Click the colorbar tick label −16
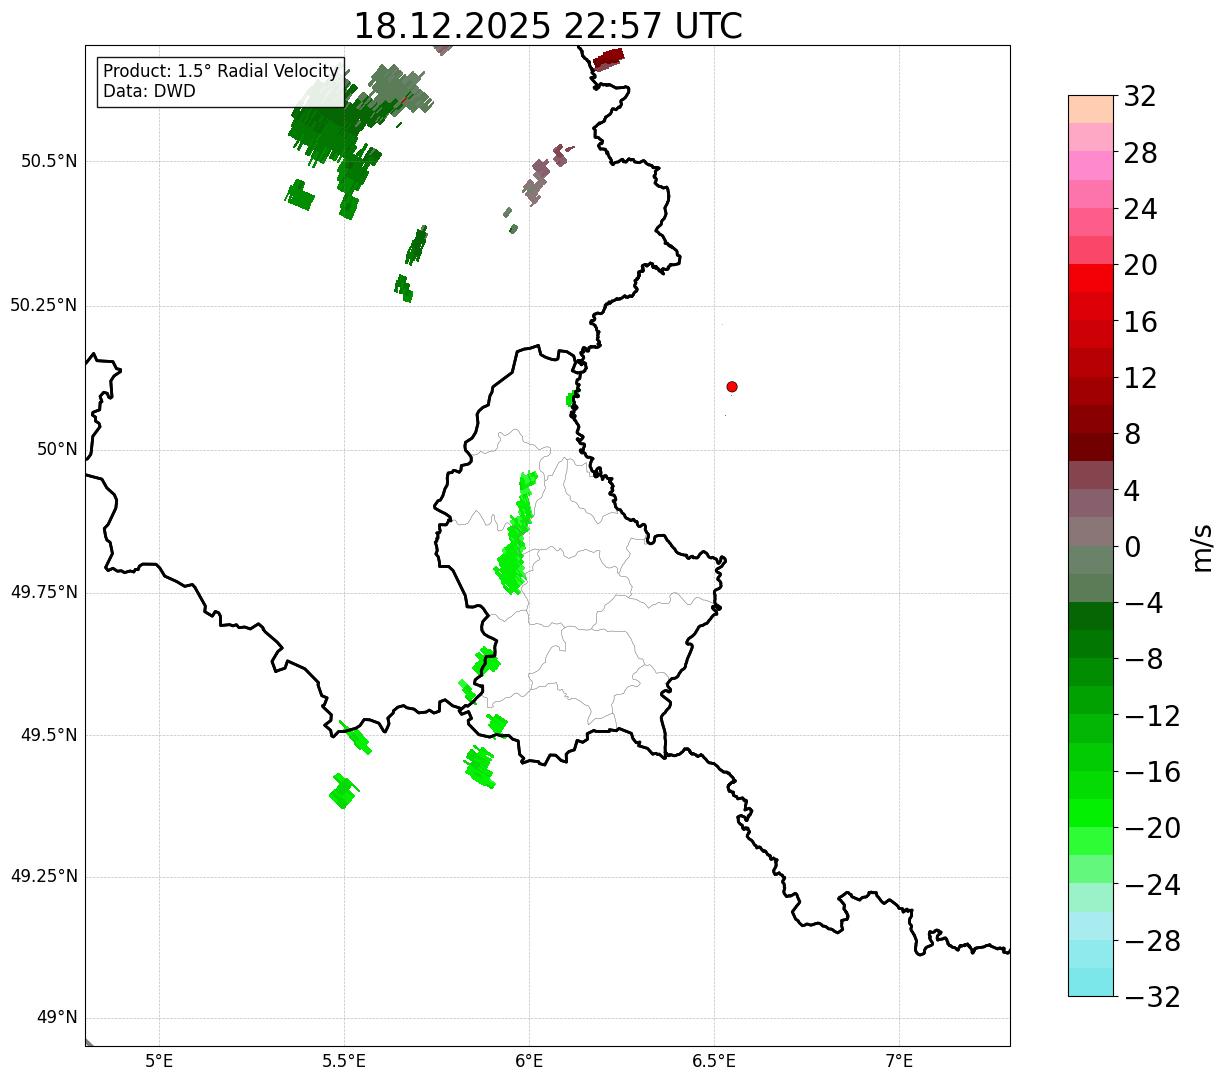The image size is (1225, 1081). pyautogui.click(x=1152, y=772)
